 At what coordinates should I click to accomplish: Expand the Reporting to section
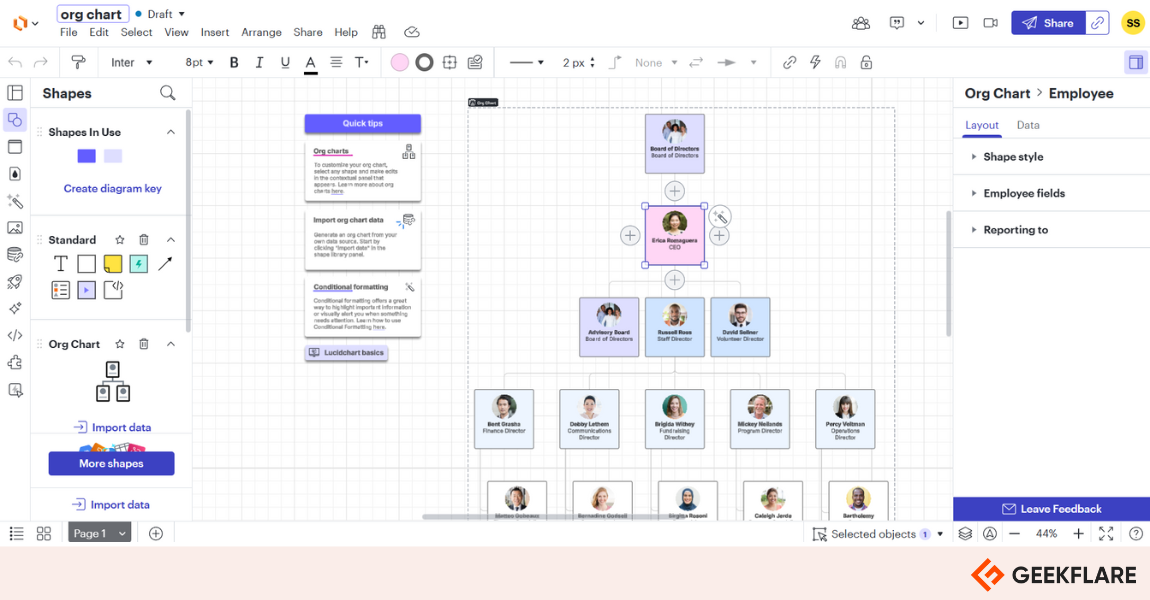tap(1015, 230)
